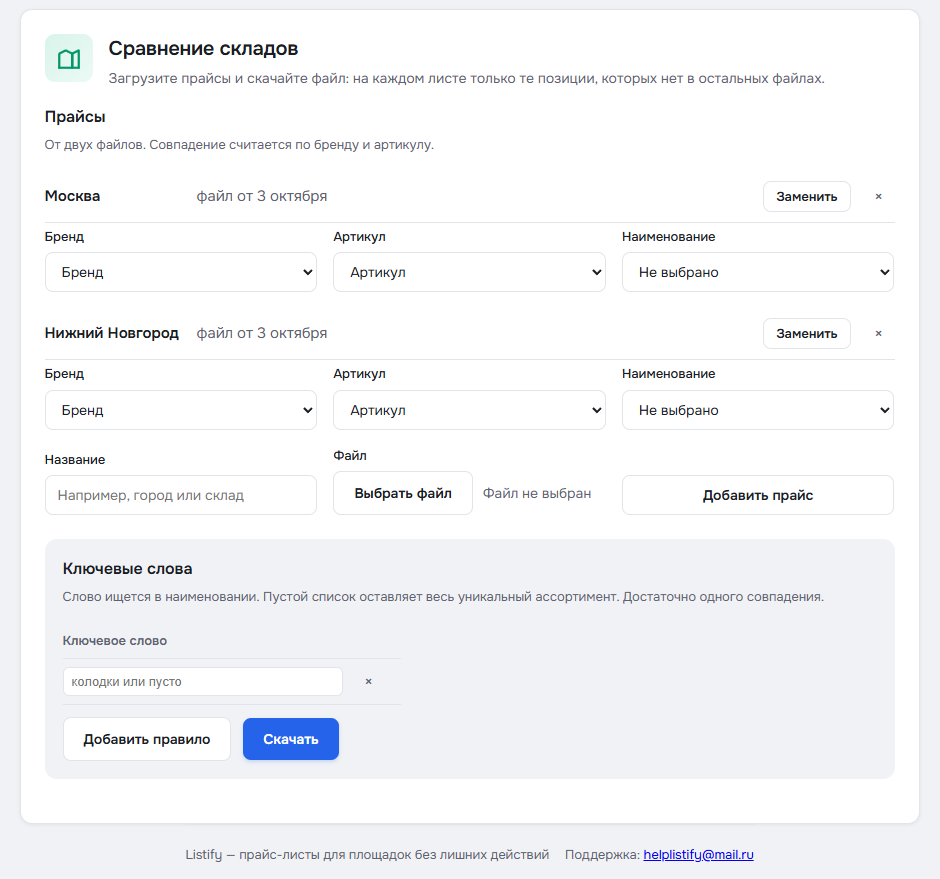Screen dimensions: 940x879
Task: Remove the Москва price file
Action: click(878, 197)
